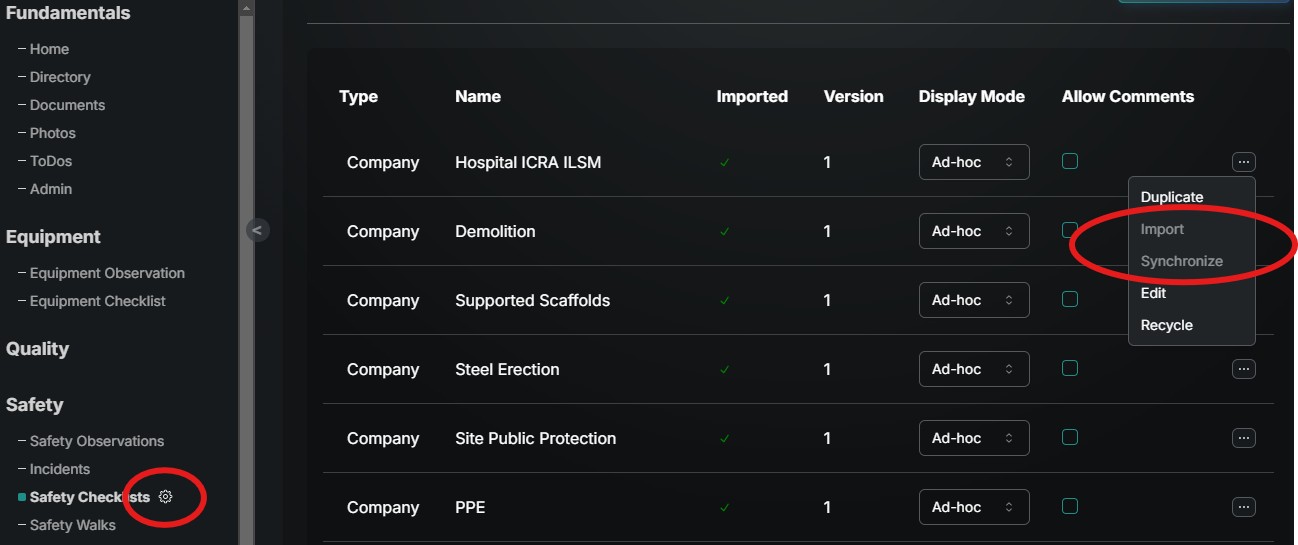The image size is (1298, 545).
Task: Open Display Mode dropdown for Supported Scaffolds
Action: pos(973,300)
